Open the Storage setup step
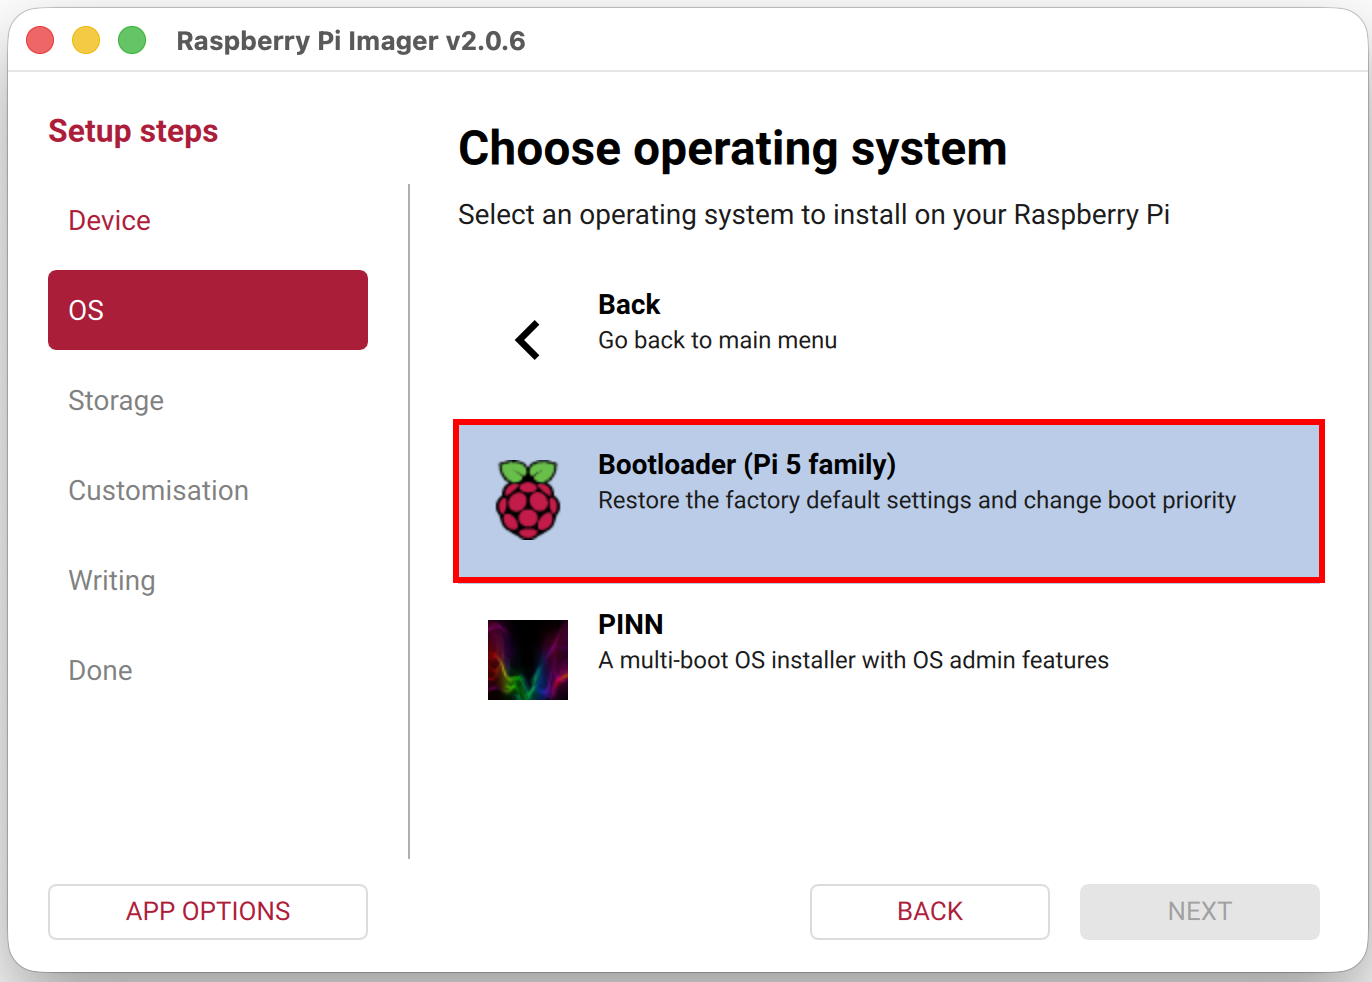Screen dimensions: 1372x982 [x=116, y=401]
